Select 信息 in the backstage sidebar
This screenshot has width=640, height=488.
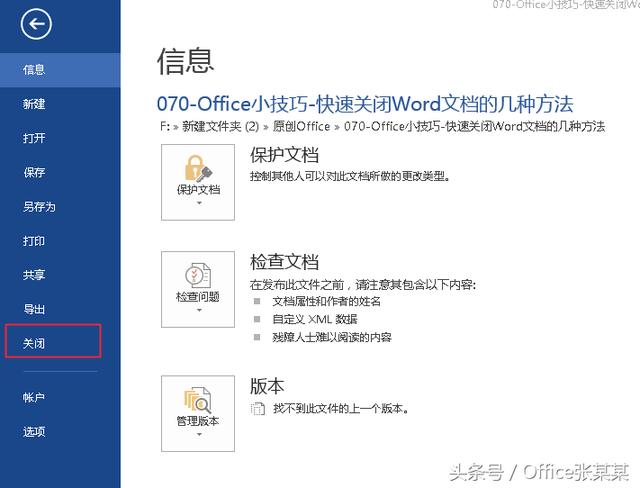point(60,70)
